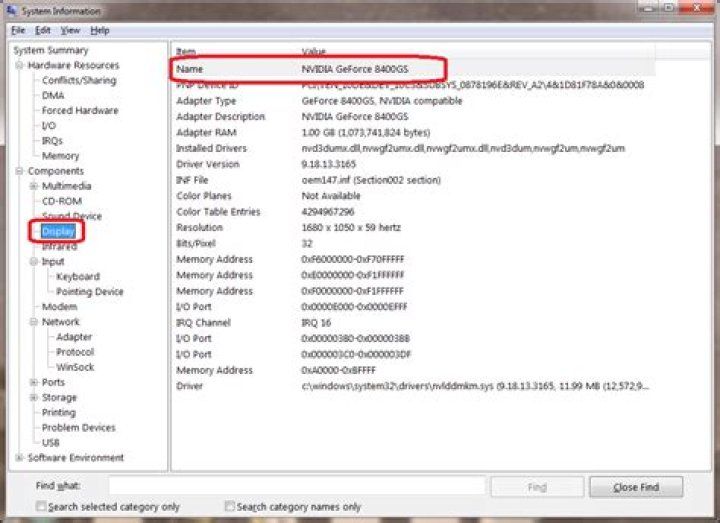Screen dimensions: 720x523
Task: Select the INF File row
Action: [x=413, y=180]
